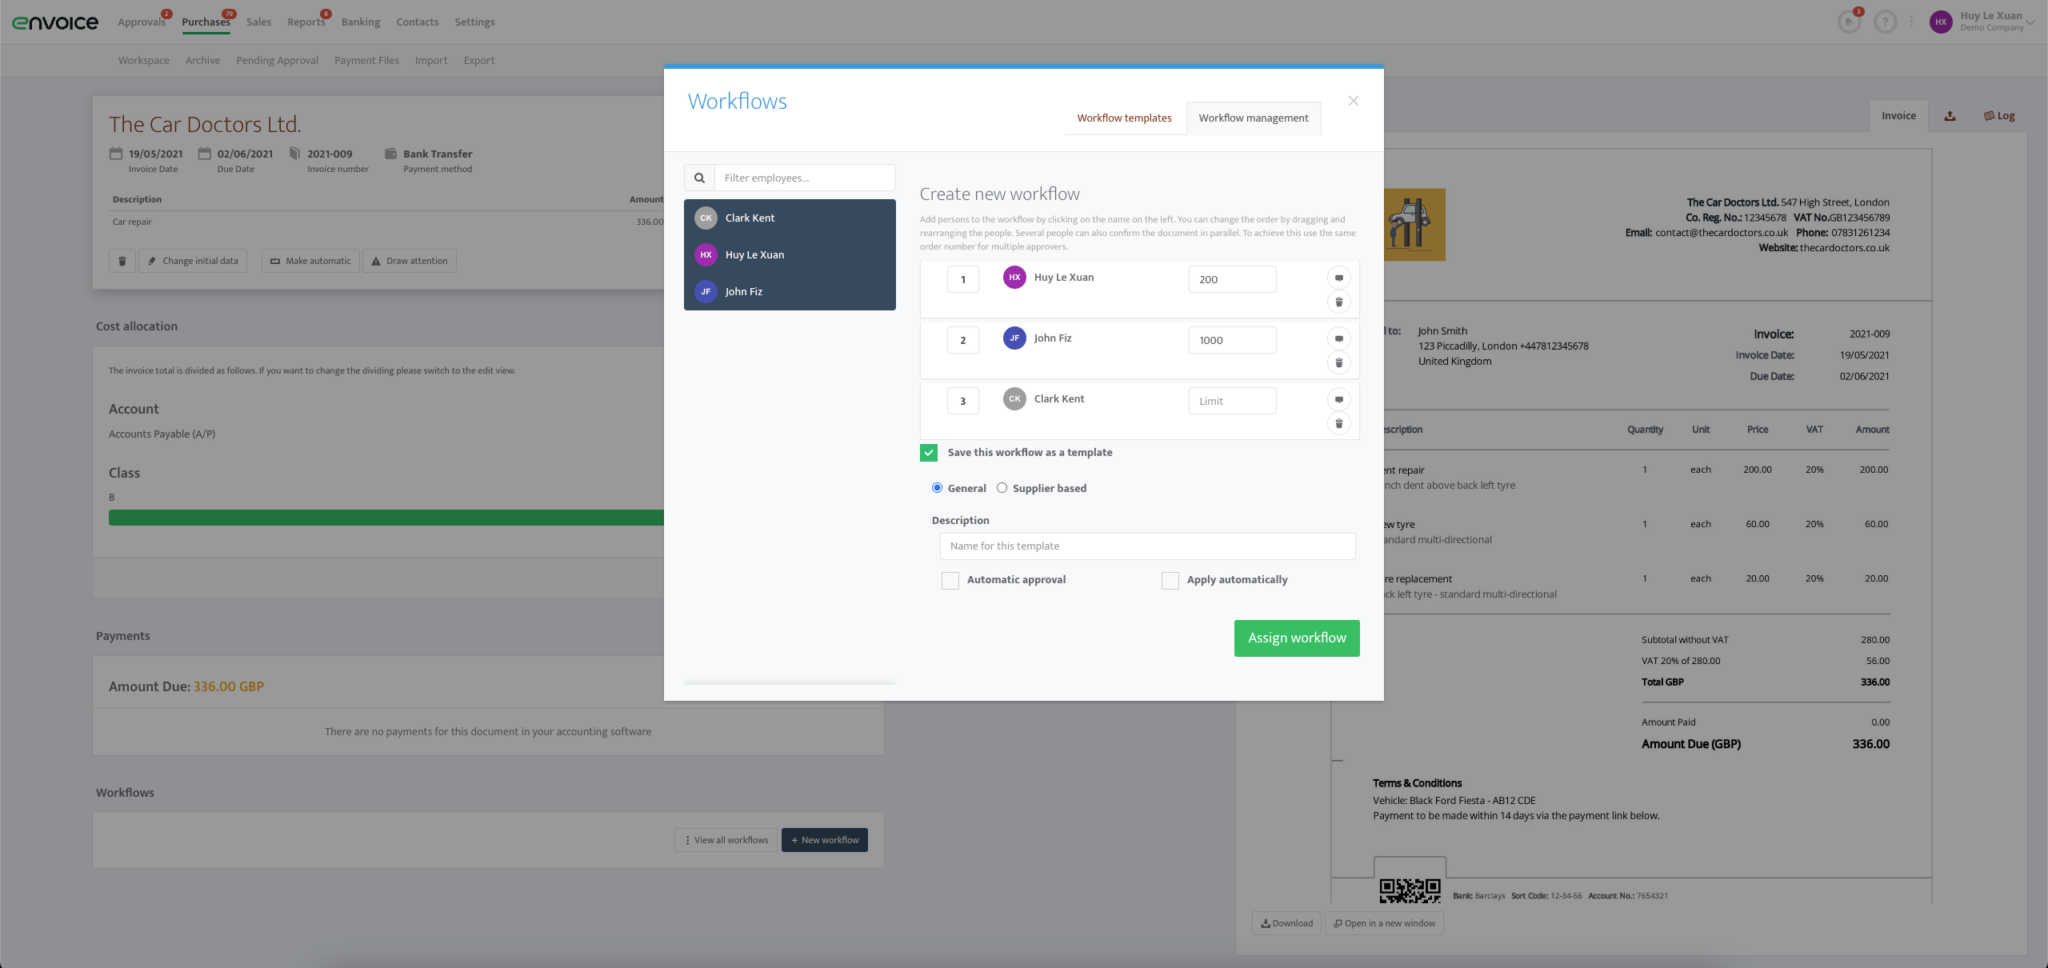Viewport: 2048px width, 968px height.
Task: Open the Log panel icon
Action: 1997,115
